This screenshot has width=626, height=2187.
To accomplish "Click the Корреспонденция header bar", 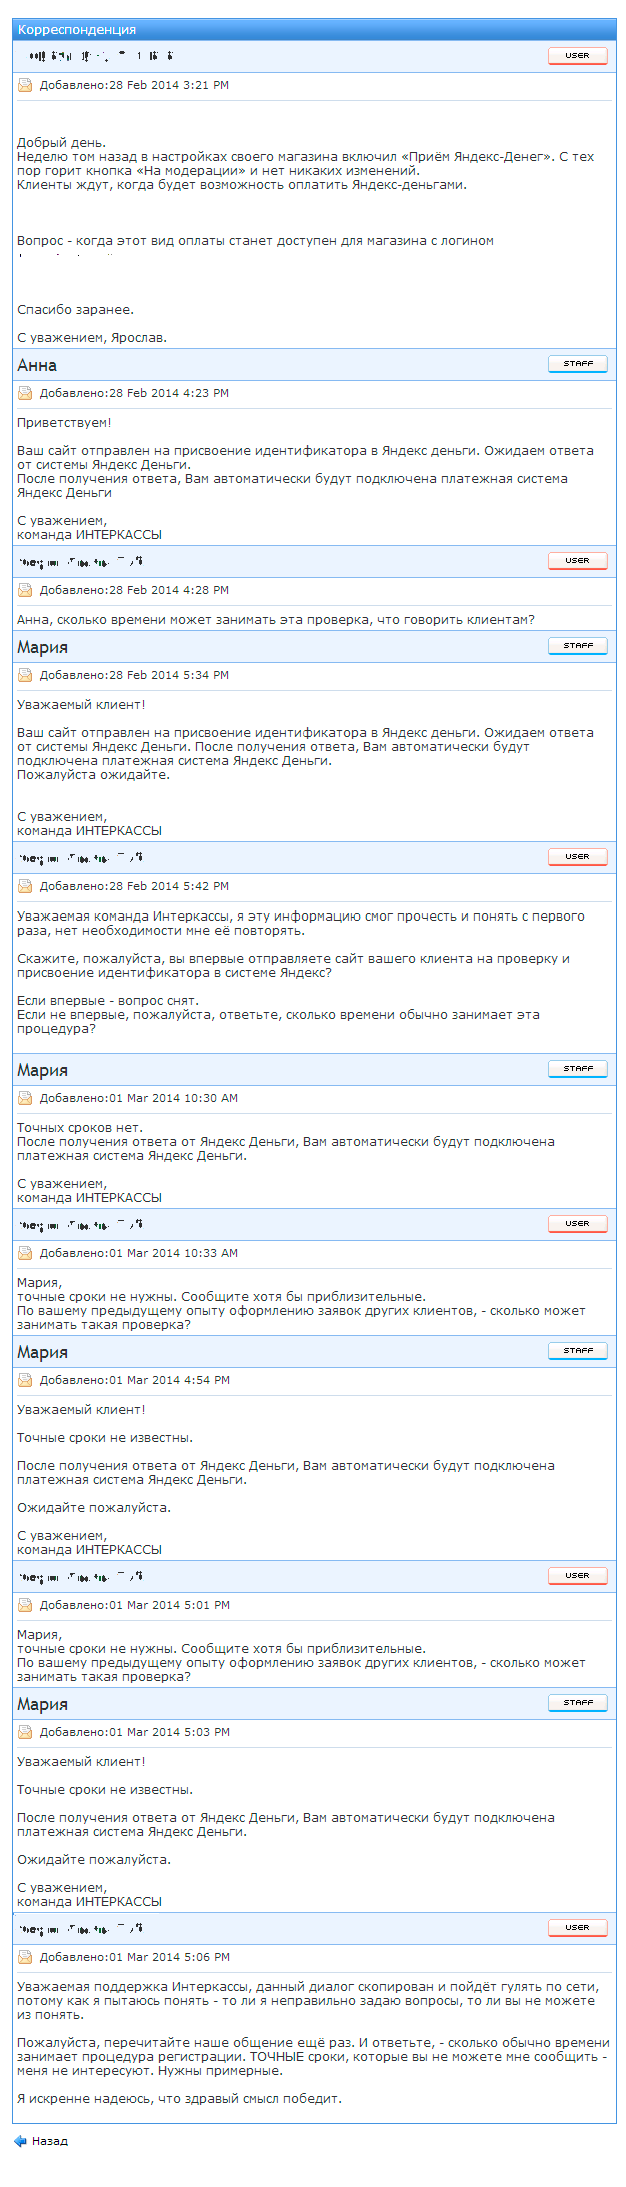I will click(313, 30).
